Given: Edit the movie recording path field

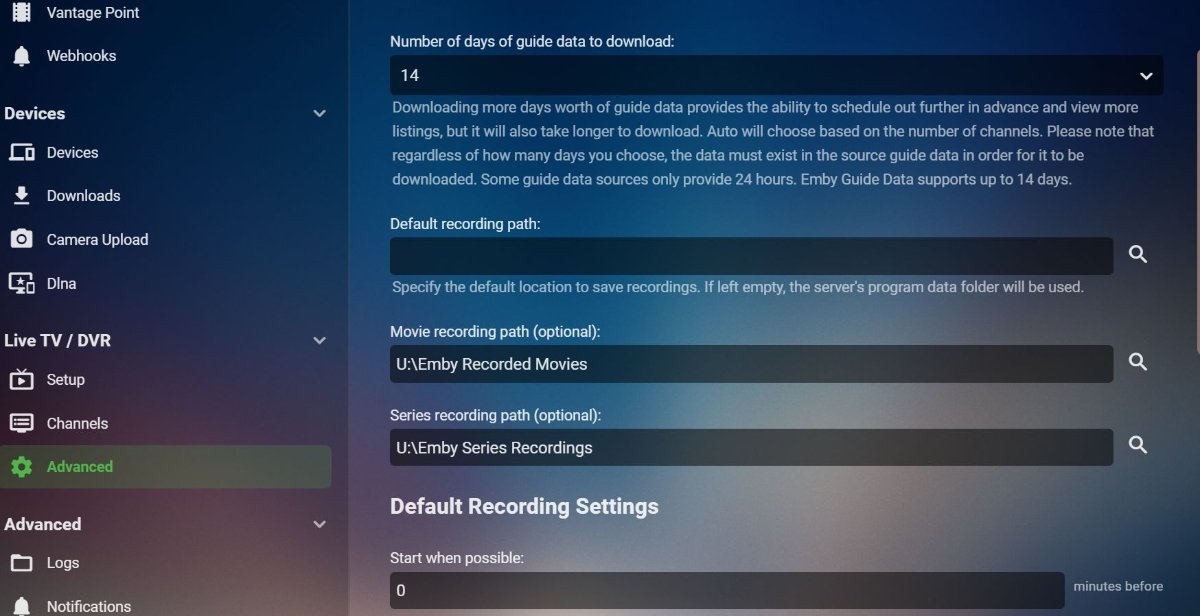Looking at the screenshot, I should 751,364.
